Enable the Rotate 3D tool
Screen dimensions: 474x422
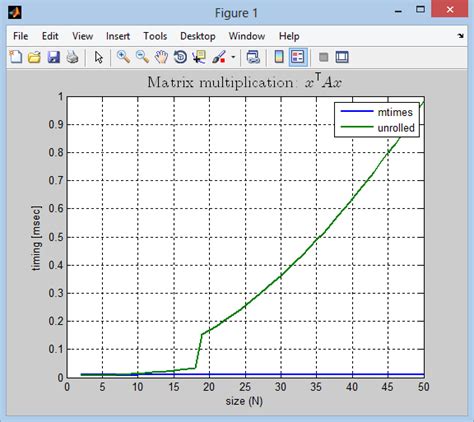pos(180,57)
